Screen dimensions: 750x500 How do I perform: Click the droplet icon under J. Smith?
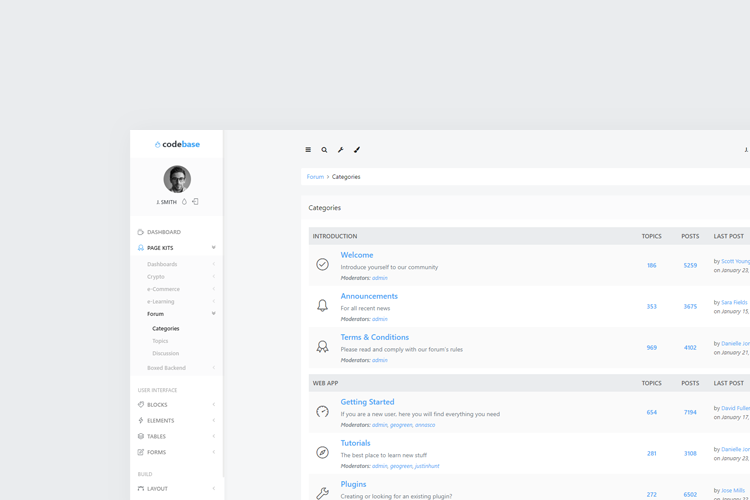(x=184, y=202)
